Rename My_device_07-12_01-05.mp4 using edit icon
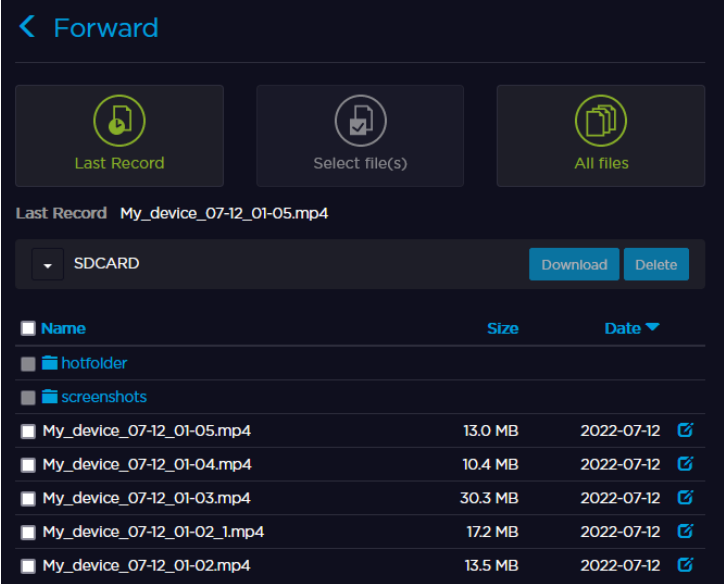This screenshot has height=584, width=724. click(x=685, y=431)
